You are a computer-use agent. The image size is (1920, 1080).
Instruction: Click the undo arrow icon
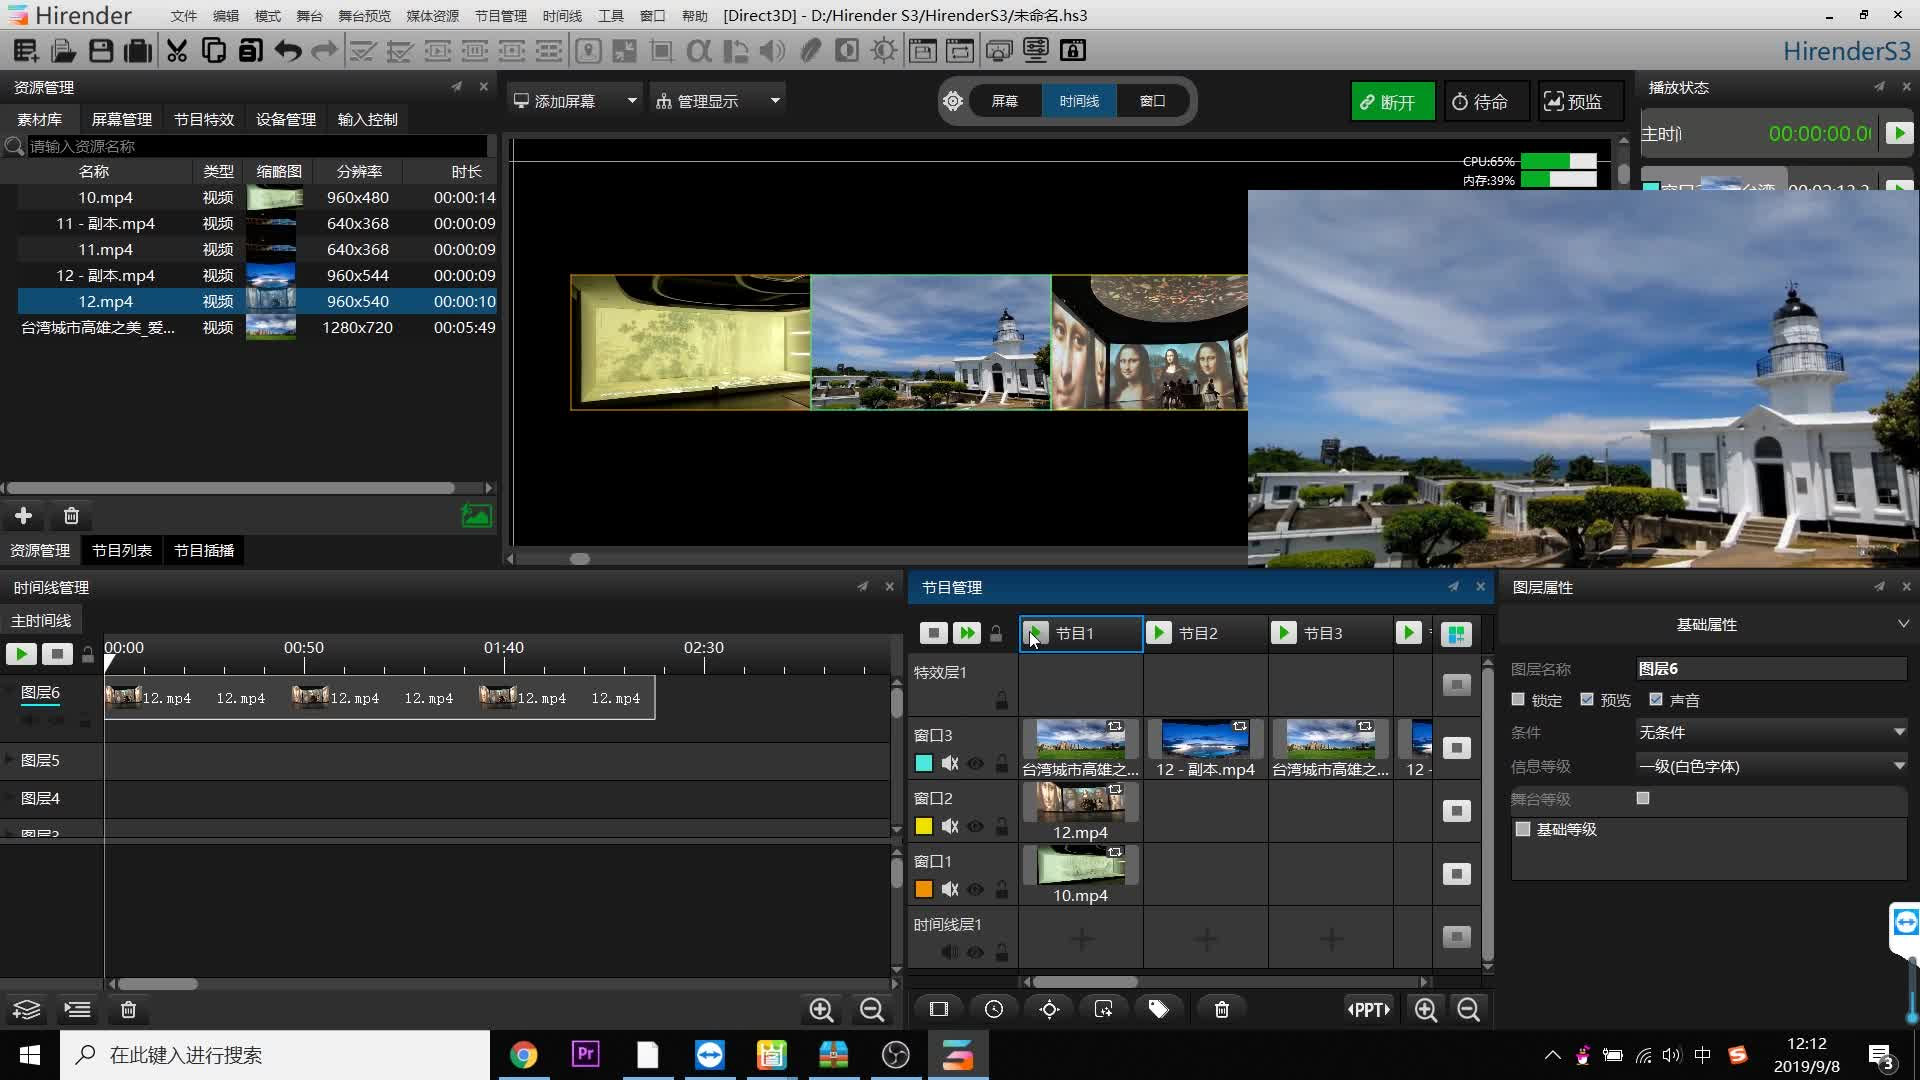point(288,50)
